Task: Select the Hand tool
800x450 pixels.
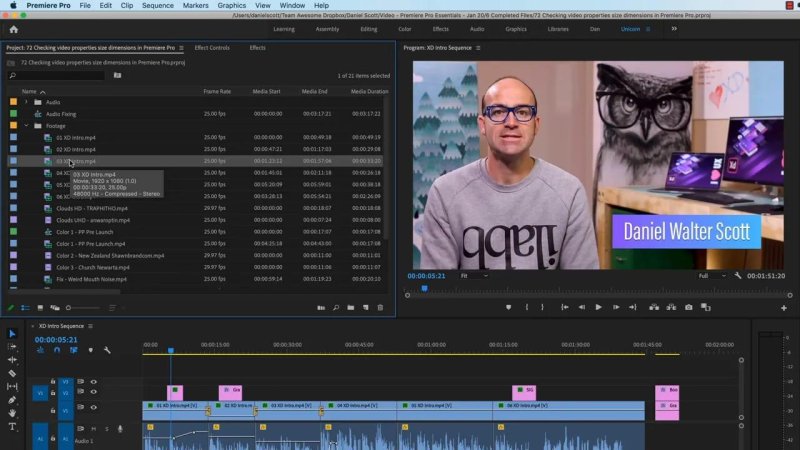Action: pos(12,413)
